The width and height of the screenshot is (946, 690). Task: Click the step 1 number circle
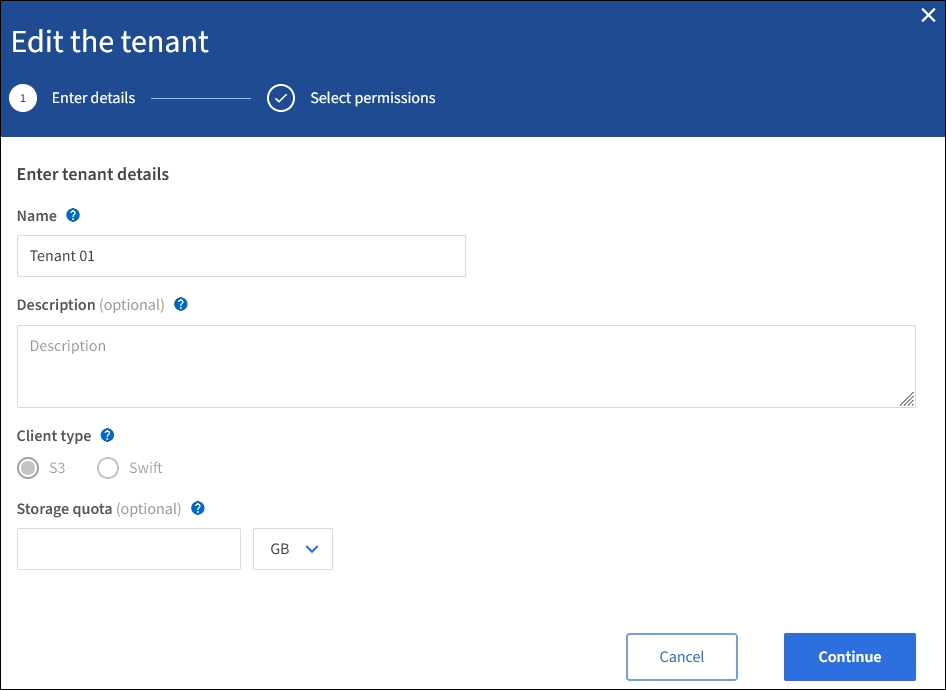(x=23, y=98)
